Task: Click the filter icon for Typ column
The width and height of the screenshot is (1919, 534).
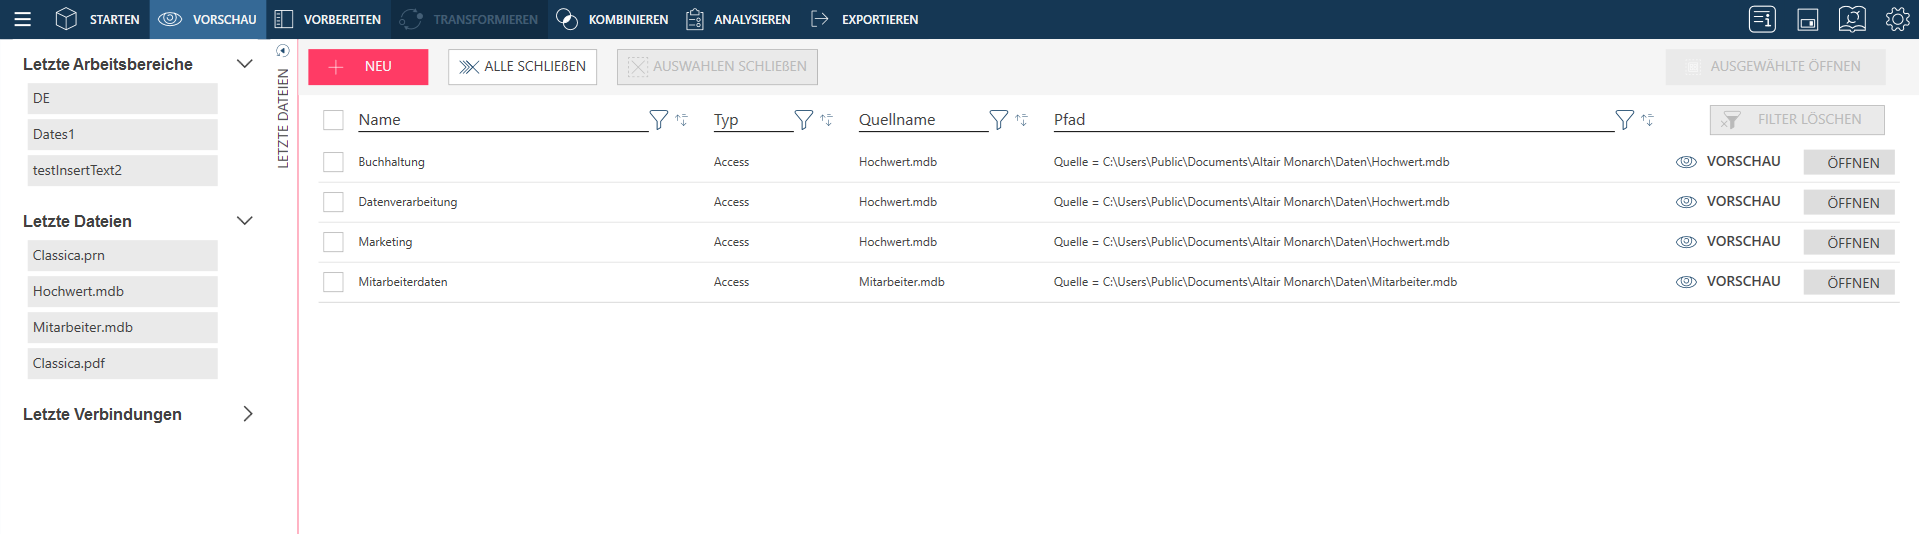Action: tap(803, 120)
